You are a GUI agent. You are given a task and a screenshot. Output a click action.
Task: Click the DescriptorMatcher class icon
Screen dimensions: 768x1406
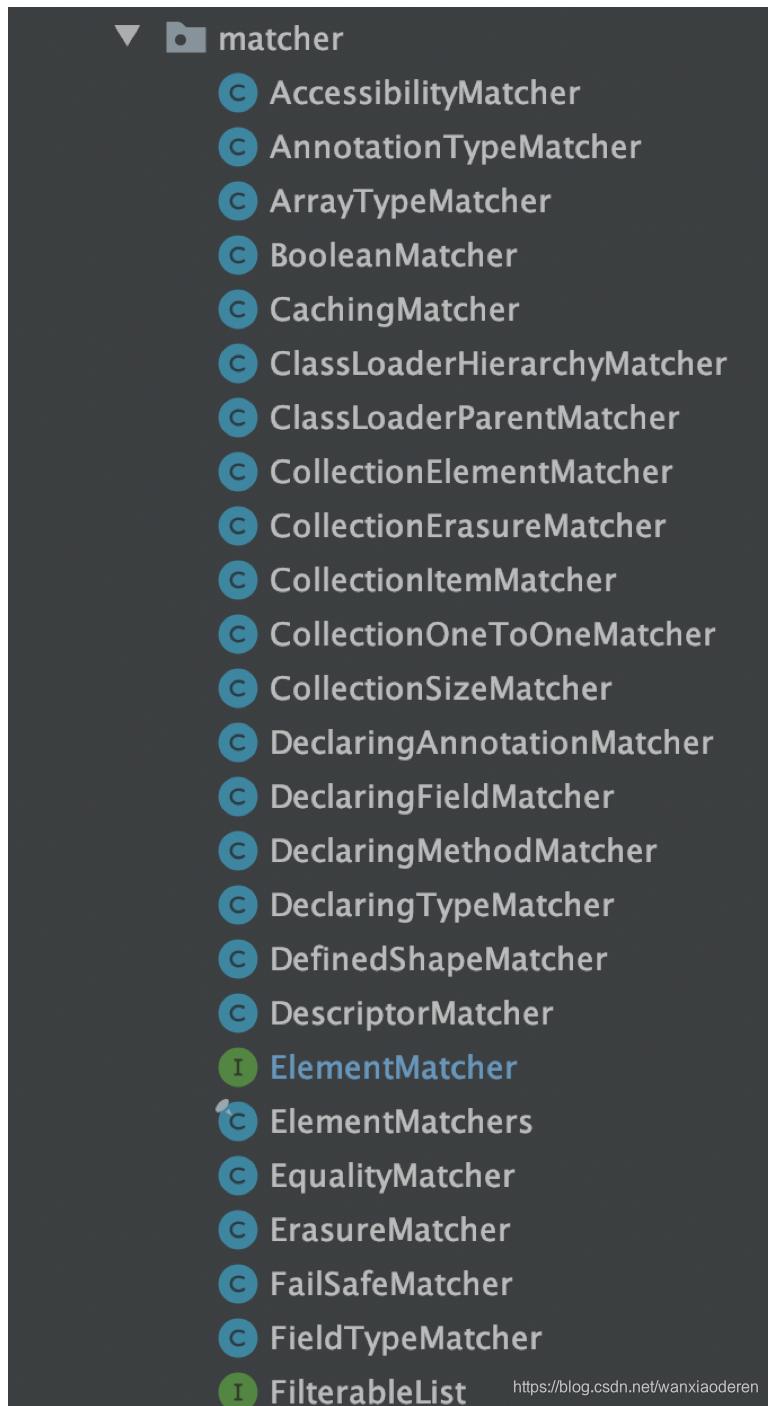pos(237,1014)
